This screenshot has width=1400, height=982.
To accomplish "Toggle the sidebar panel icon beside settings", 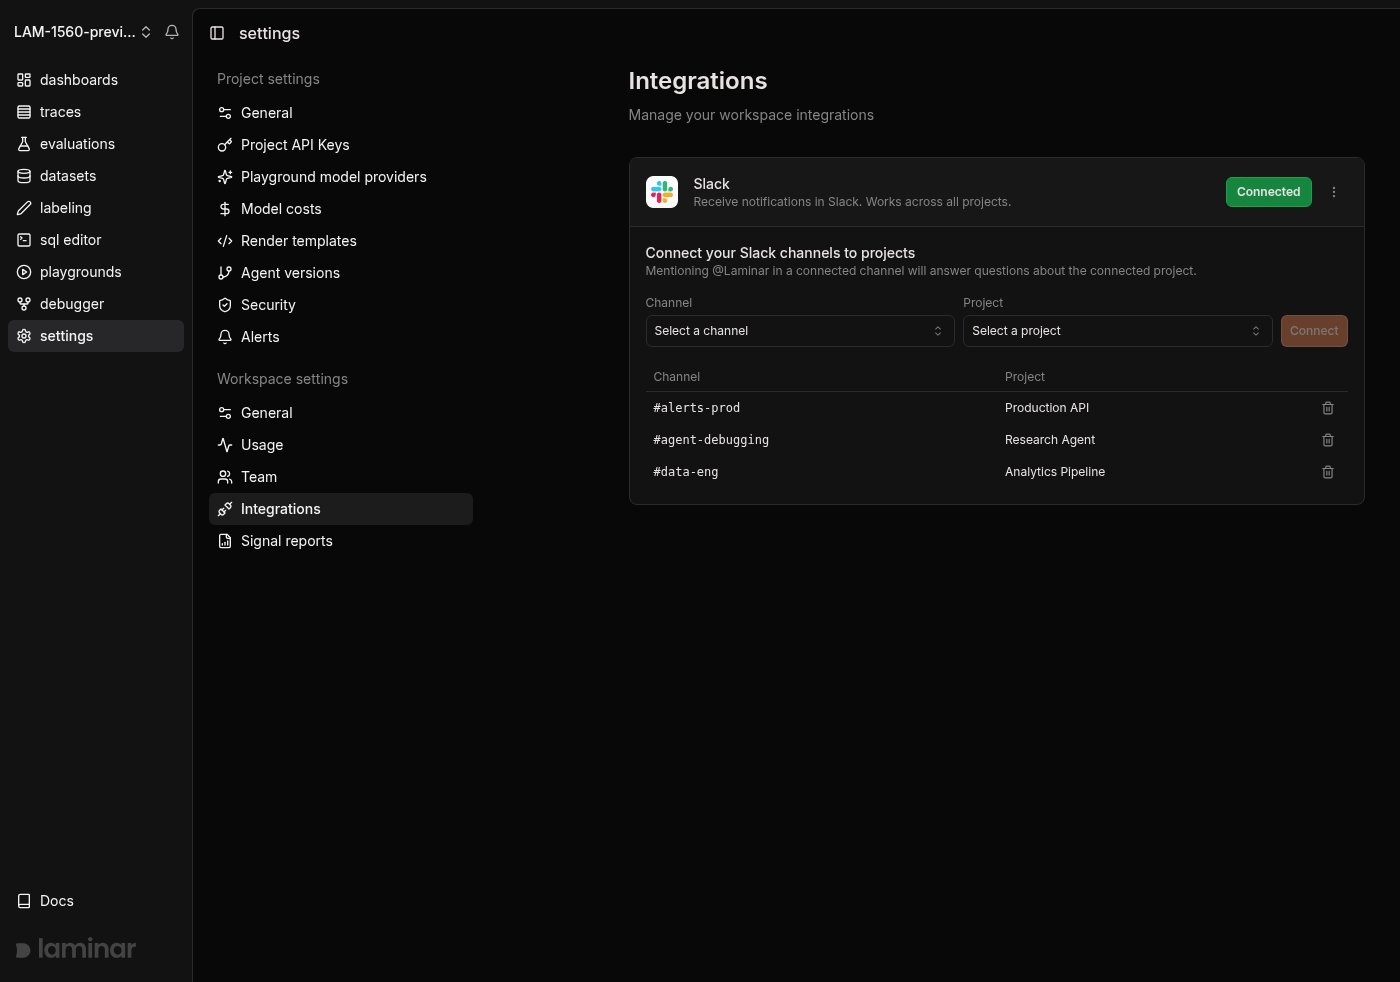I will [x=217, y=33].
